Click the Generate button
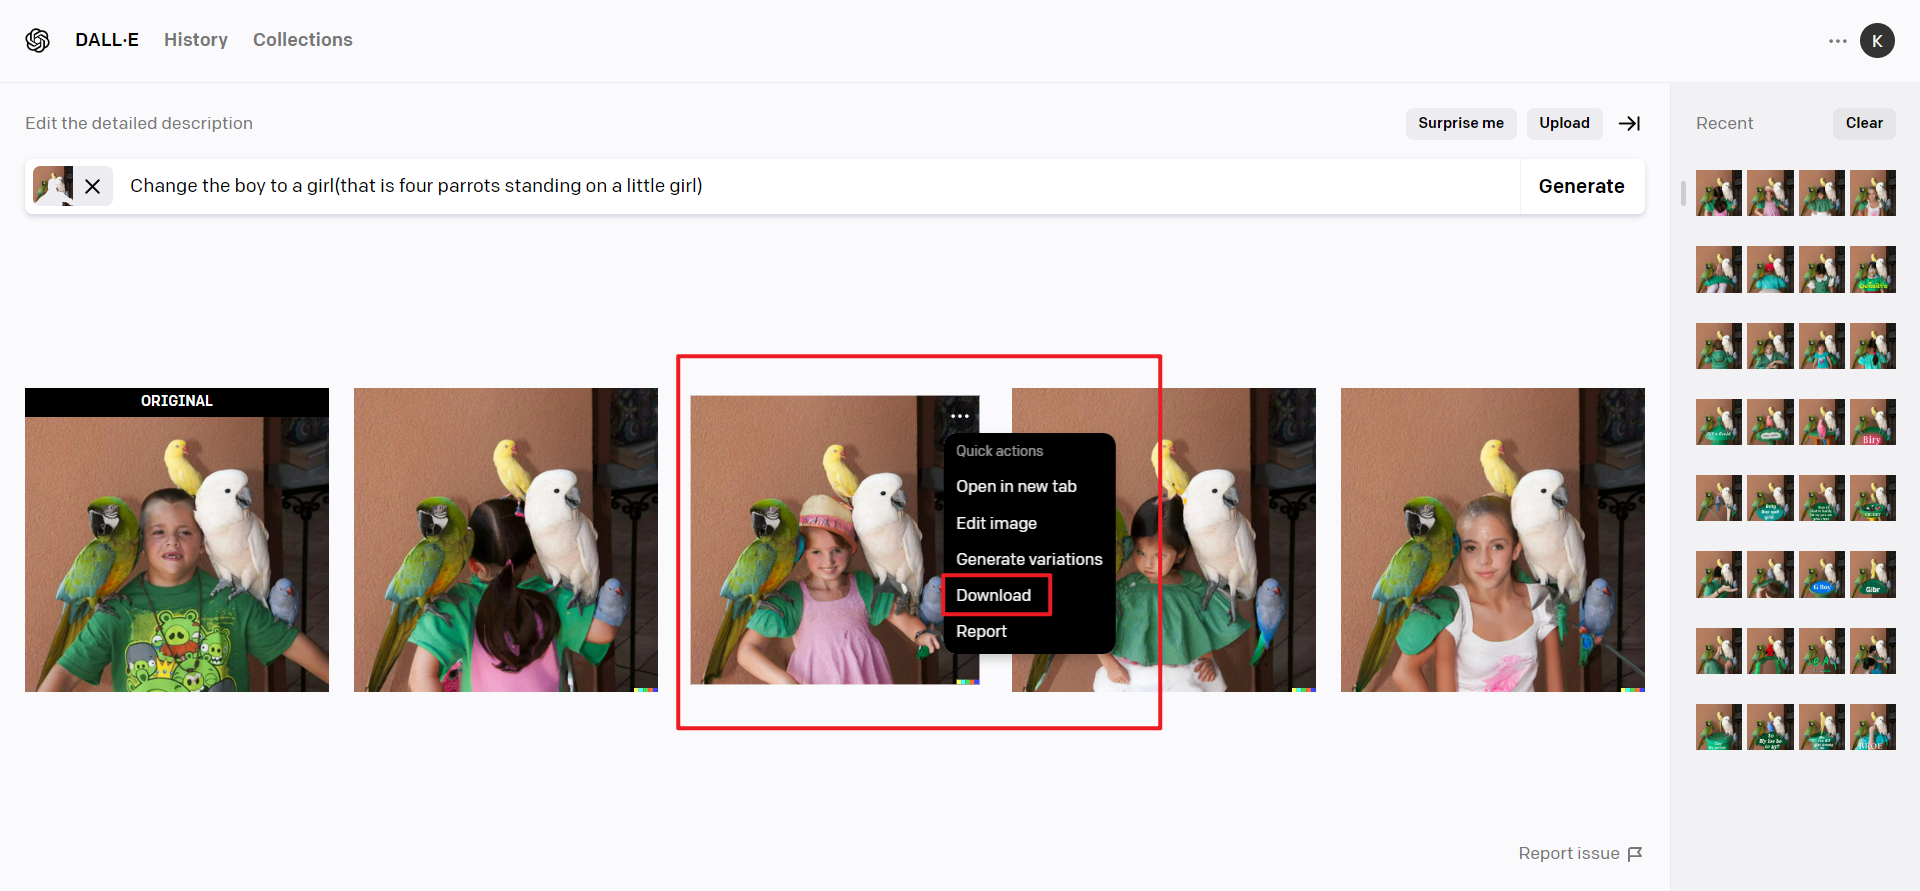The height and width of the screenshot is (891, 1920). tap(1582, 186)
